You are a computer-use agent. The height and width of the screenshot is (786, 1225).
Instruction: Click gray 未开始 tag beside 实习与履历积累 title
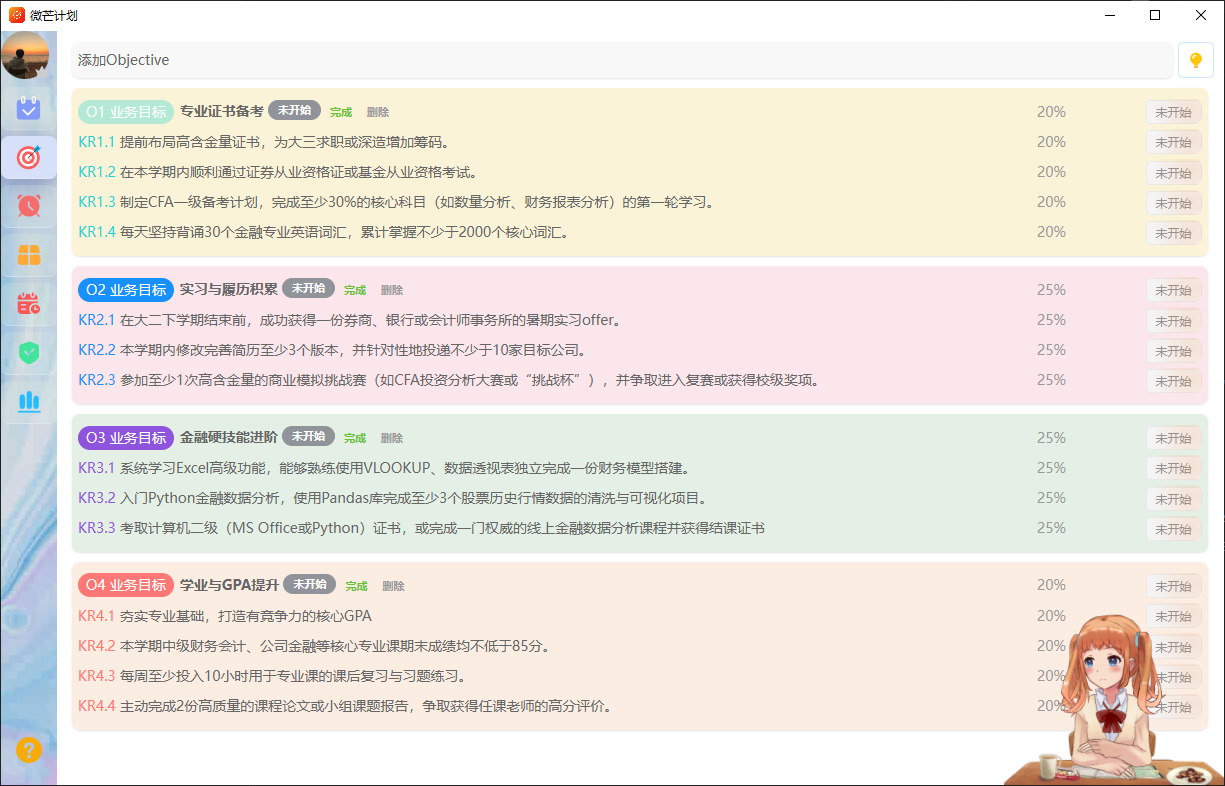[308, 288]
